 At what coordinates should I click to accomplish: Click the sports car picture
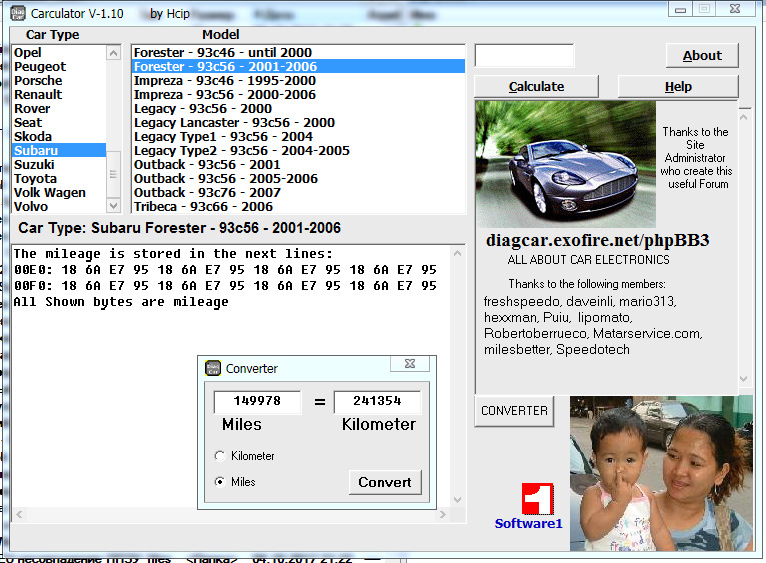pyautogui.click(x=566, y=164)
